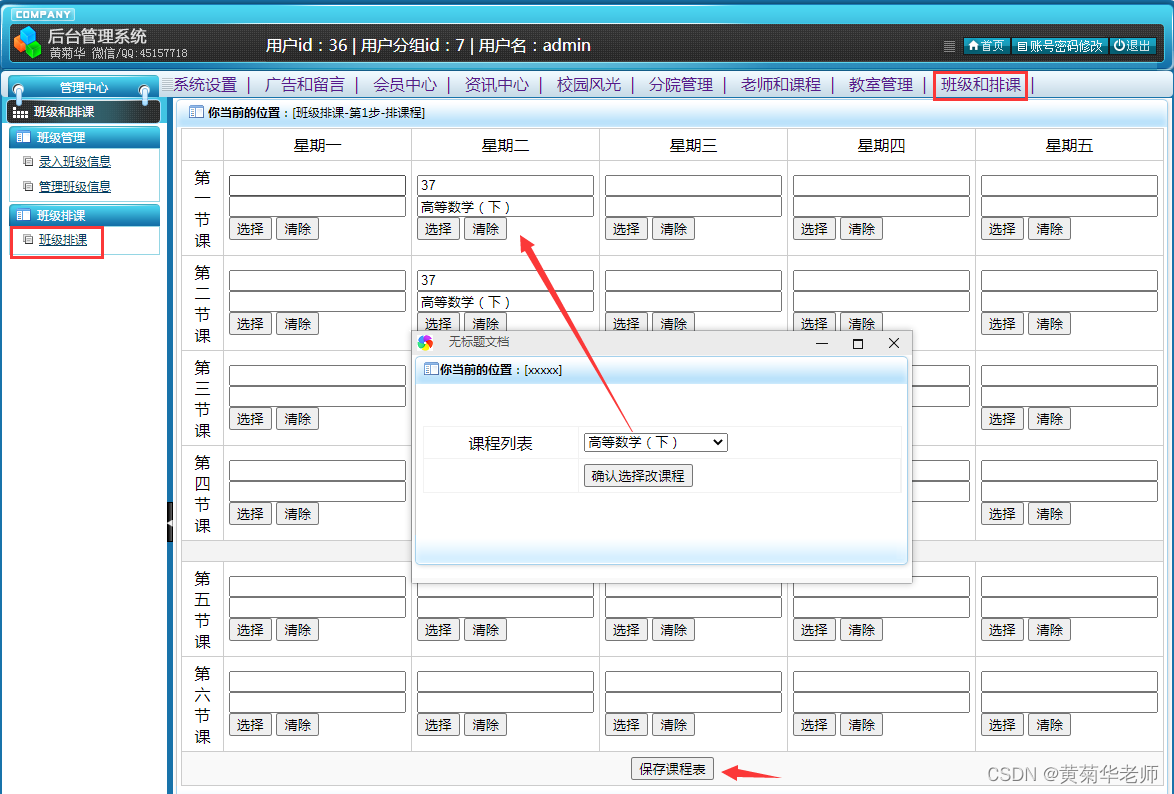Click 清除 for 星期五 第四节课
Image resolution: width=1174 pixels, height=794 pixels.
pos(1049,515)
